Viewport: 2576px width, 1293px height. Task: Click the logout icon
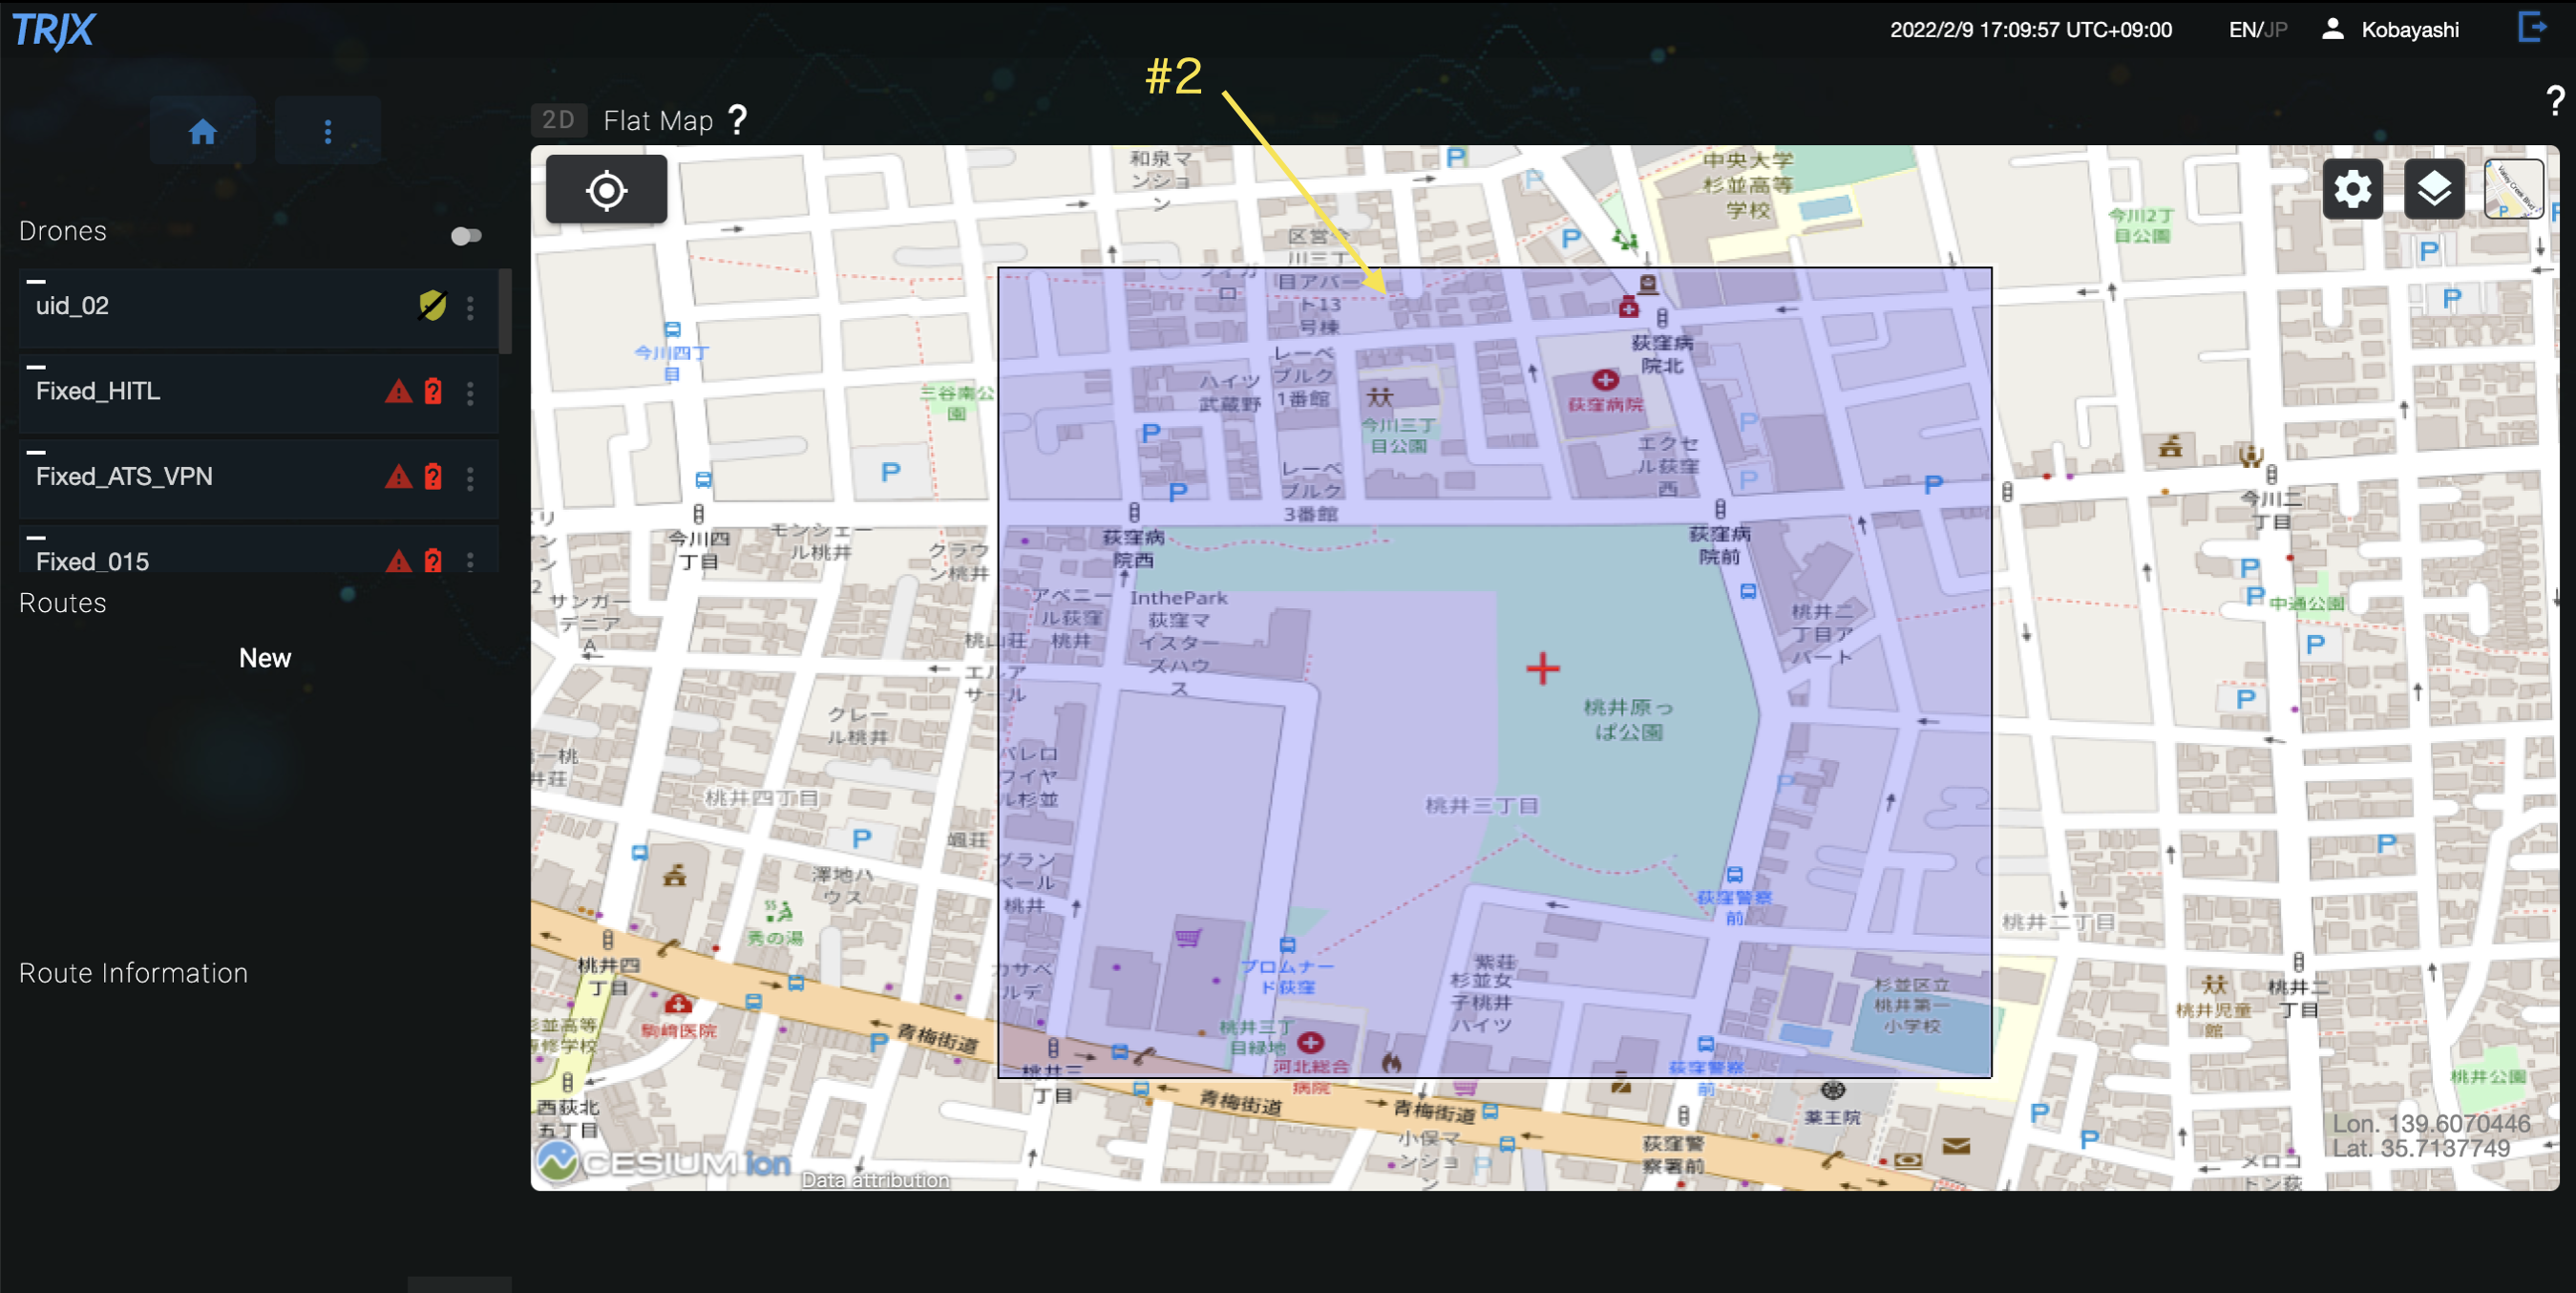[x=2531, y=28]
